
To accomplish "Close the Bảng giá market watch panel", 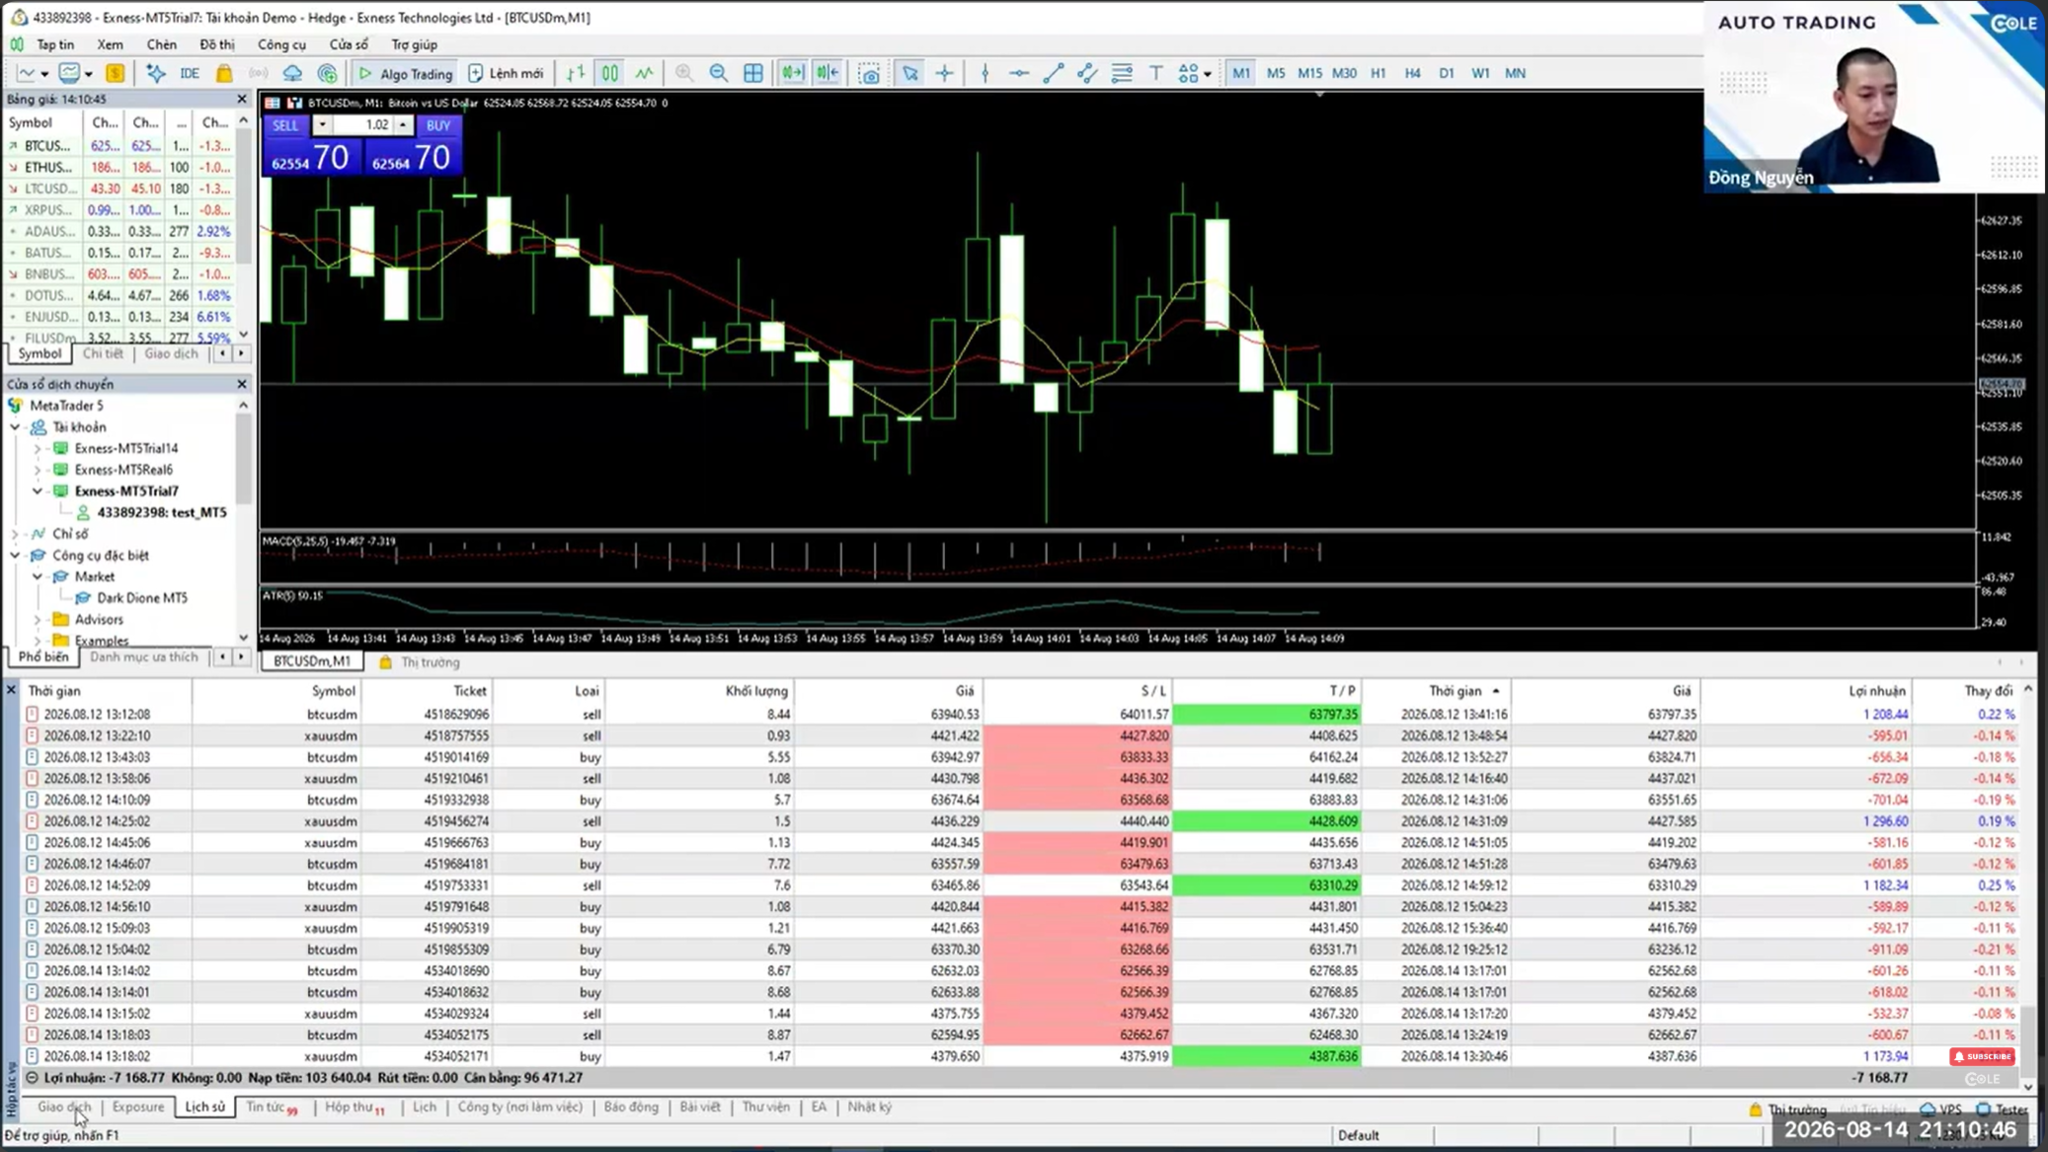I will pyautogui.click(x=241, y=99).
